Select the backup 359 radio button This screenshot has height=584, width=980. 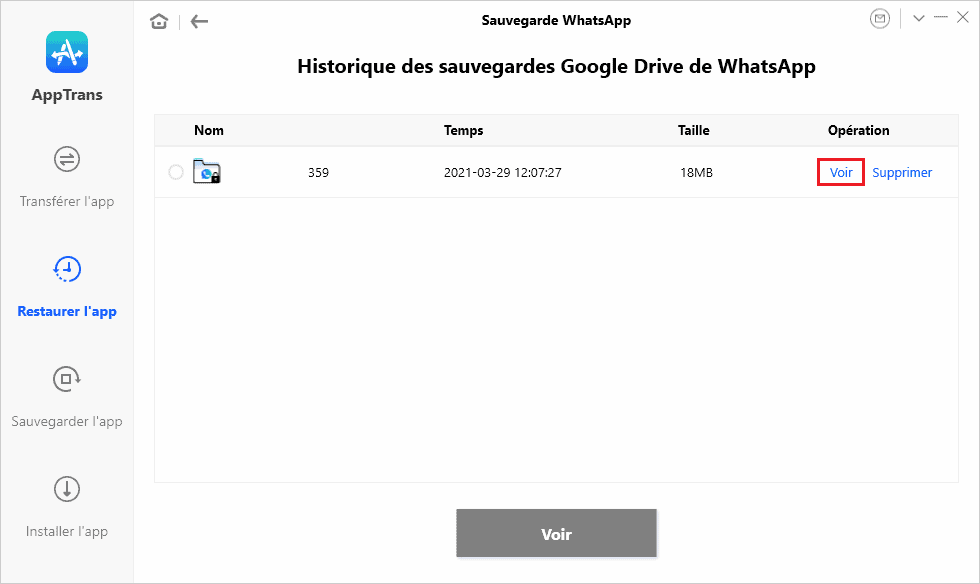pos(176,172)
